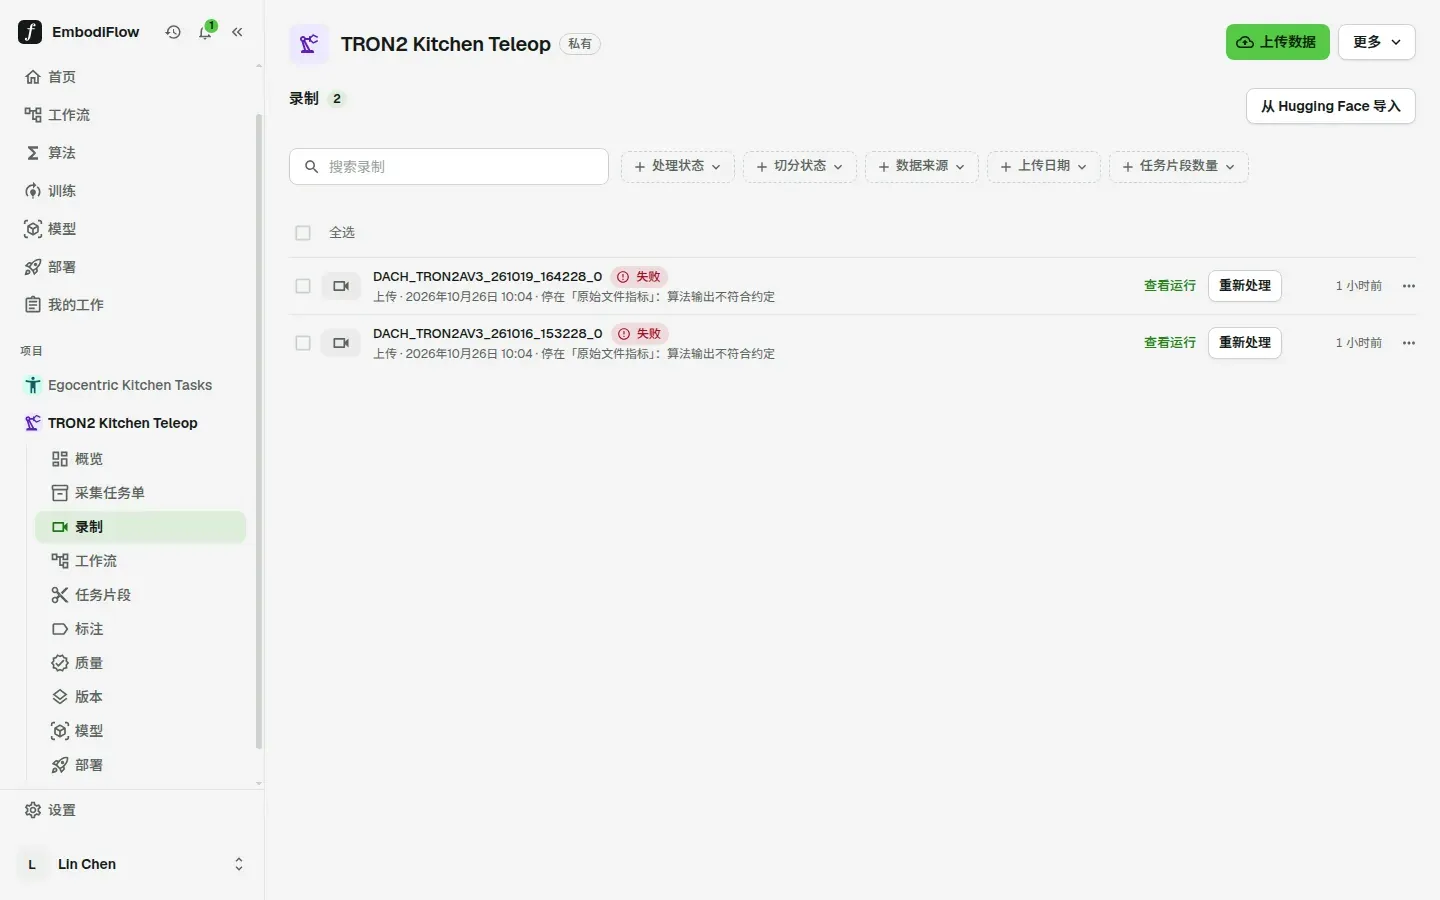Open the history clock icon in sidebar header

(x=173, y=32)
